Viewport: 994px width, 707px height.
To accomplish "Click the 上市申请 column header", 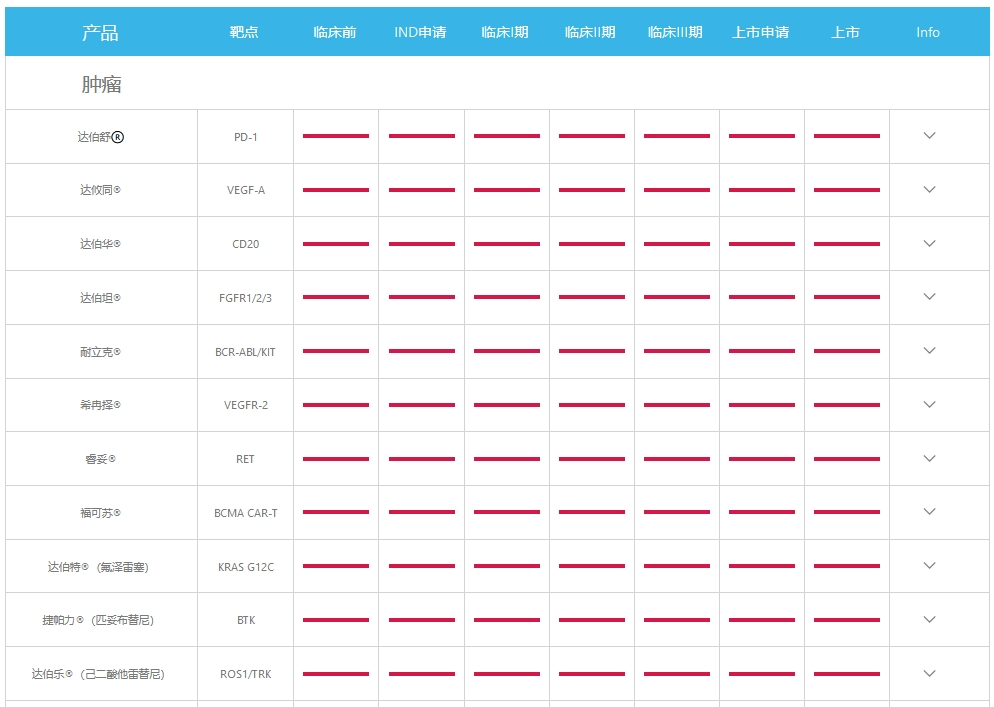I will coord(760,33).
